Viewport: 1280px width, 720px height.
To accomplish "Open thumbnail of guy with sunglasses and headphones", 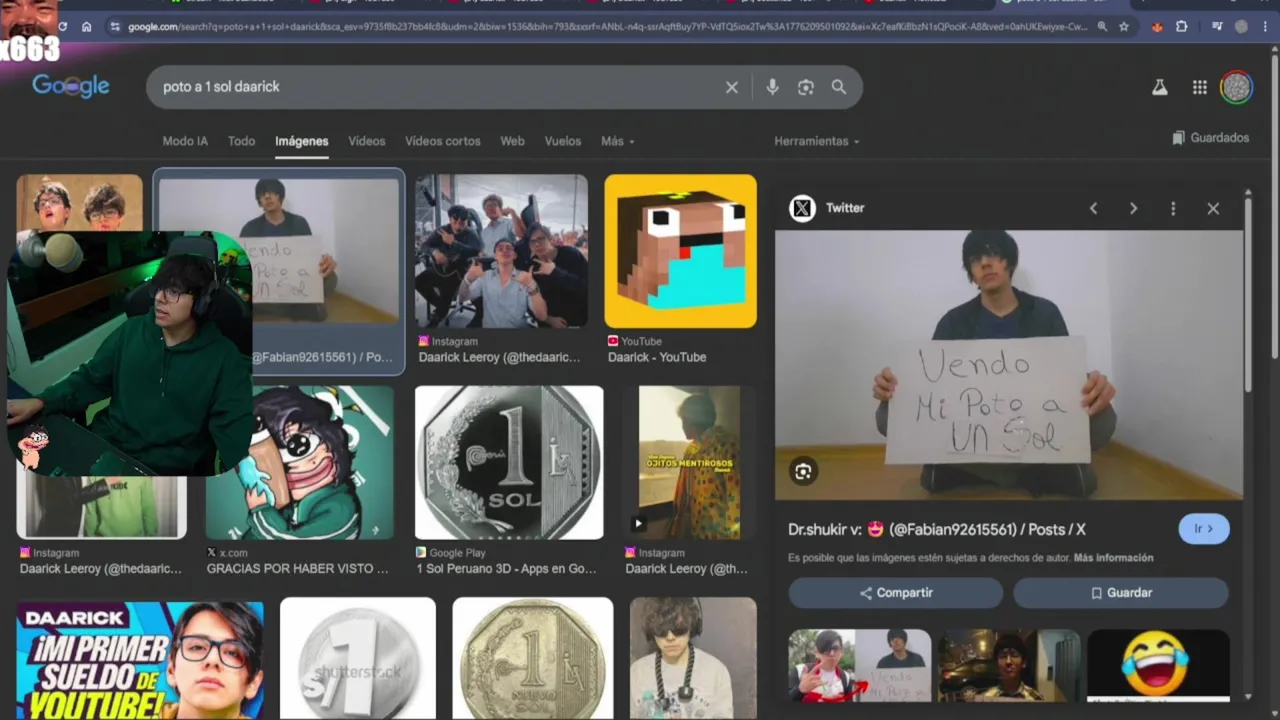I will 692,658.
